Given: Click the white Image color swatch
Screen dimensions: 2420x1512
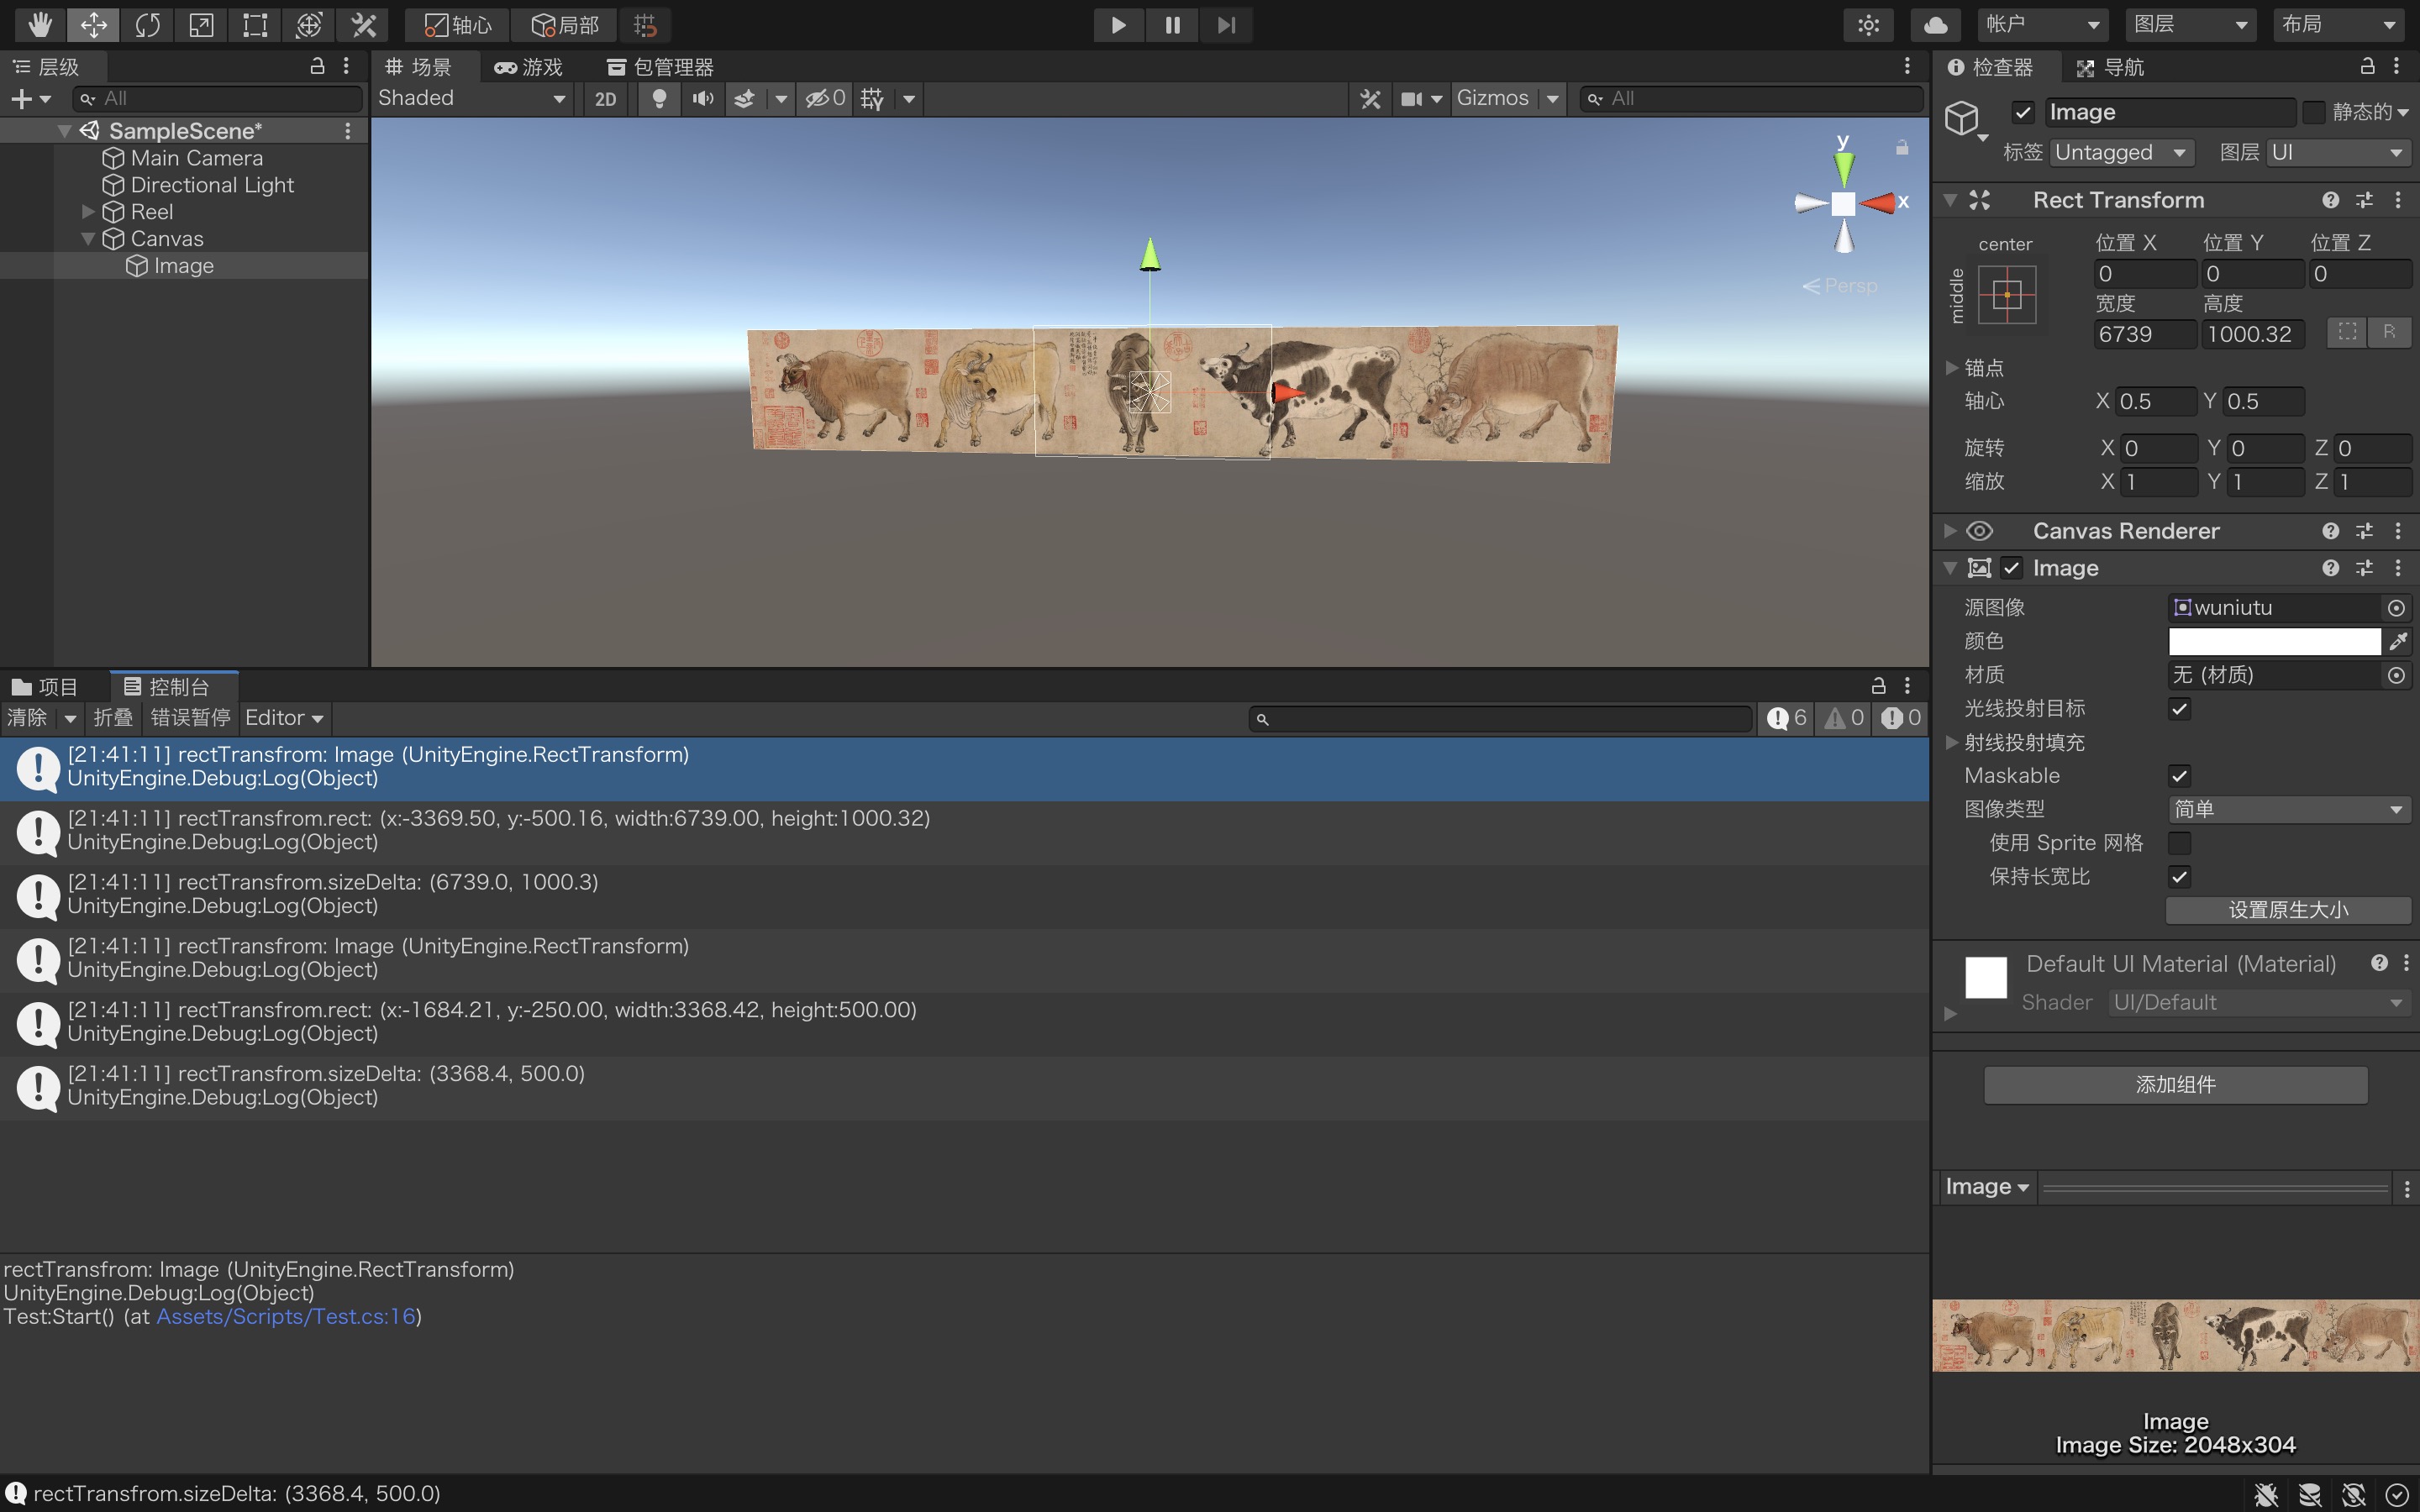Looking at the screenshot, I should [2273, 641].
